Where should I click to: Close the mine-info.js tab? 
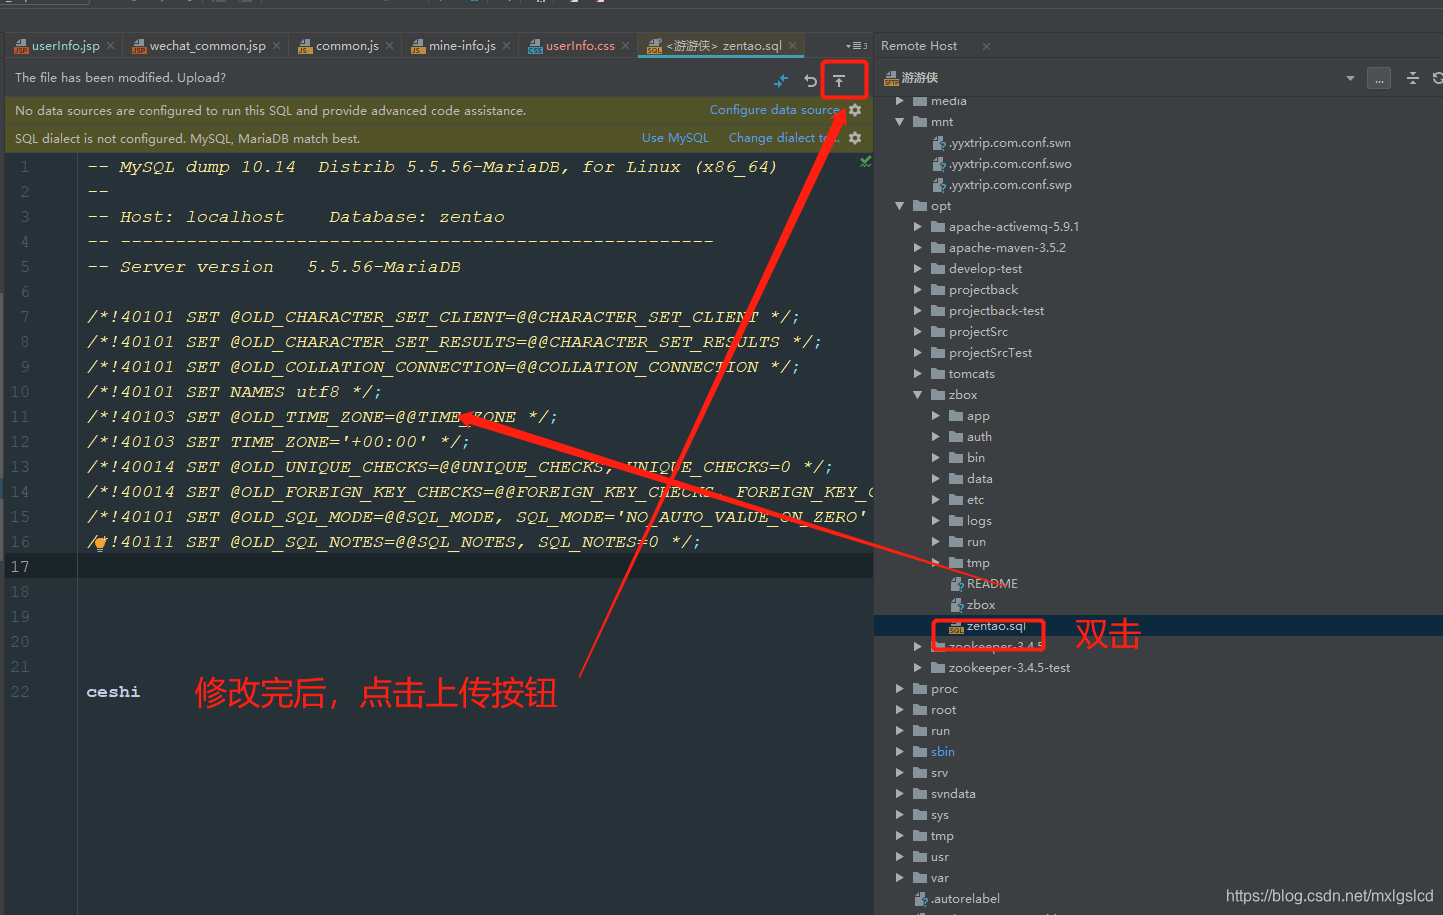click(507, 46)
